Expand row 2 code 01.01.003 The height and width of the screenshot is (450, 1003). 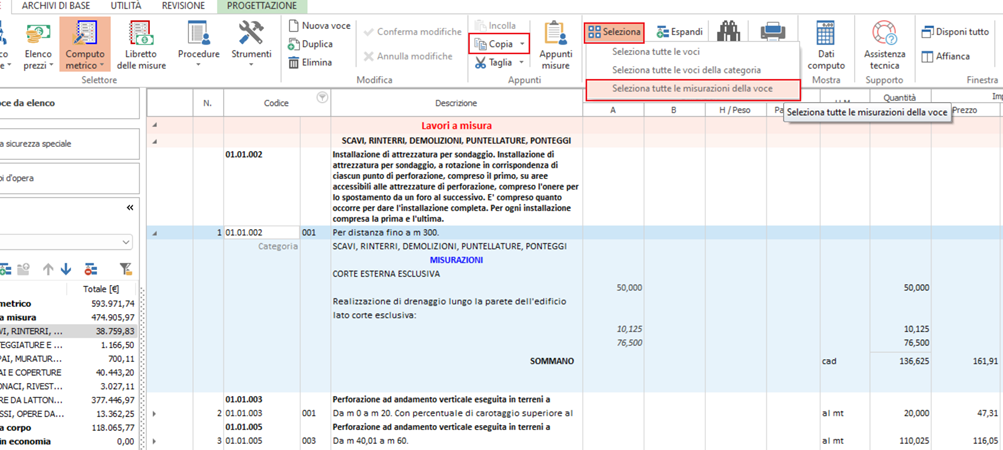(154, 414)
